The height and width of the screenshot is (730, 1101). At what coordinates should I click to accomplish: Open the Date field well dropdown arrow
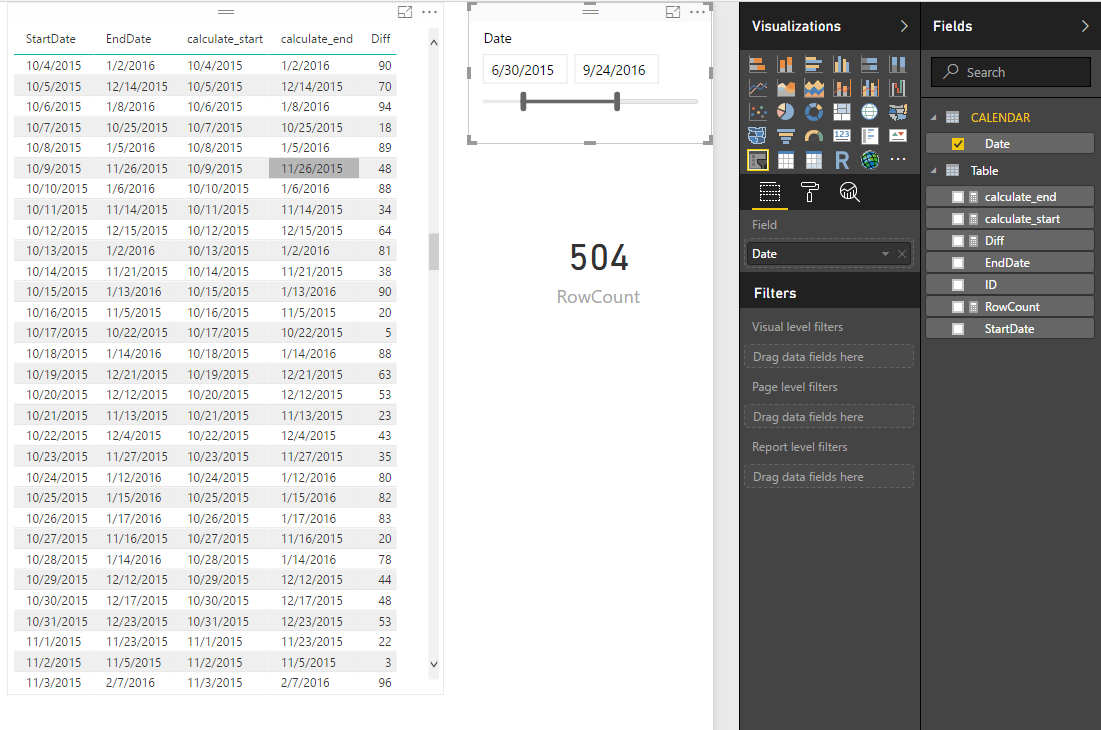(885, 254)
